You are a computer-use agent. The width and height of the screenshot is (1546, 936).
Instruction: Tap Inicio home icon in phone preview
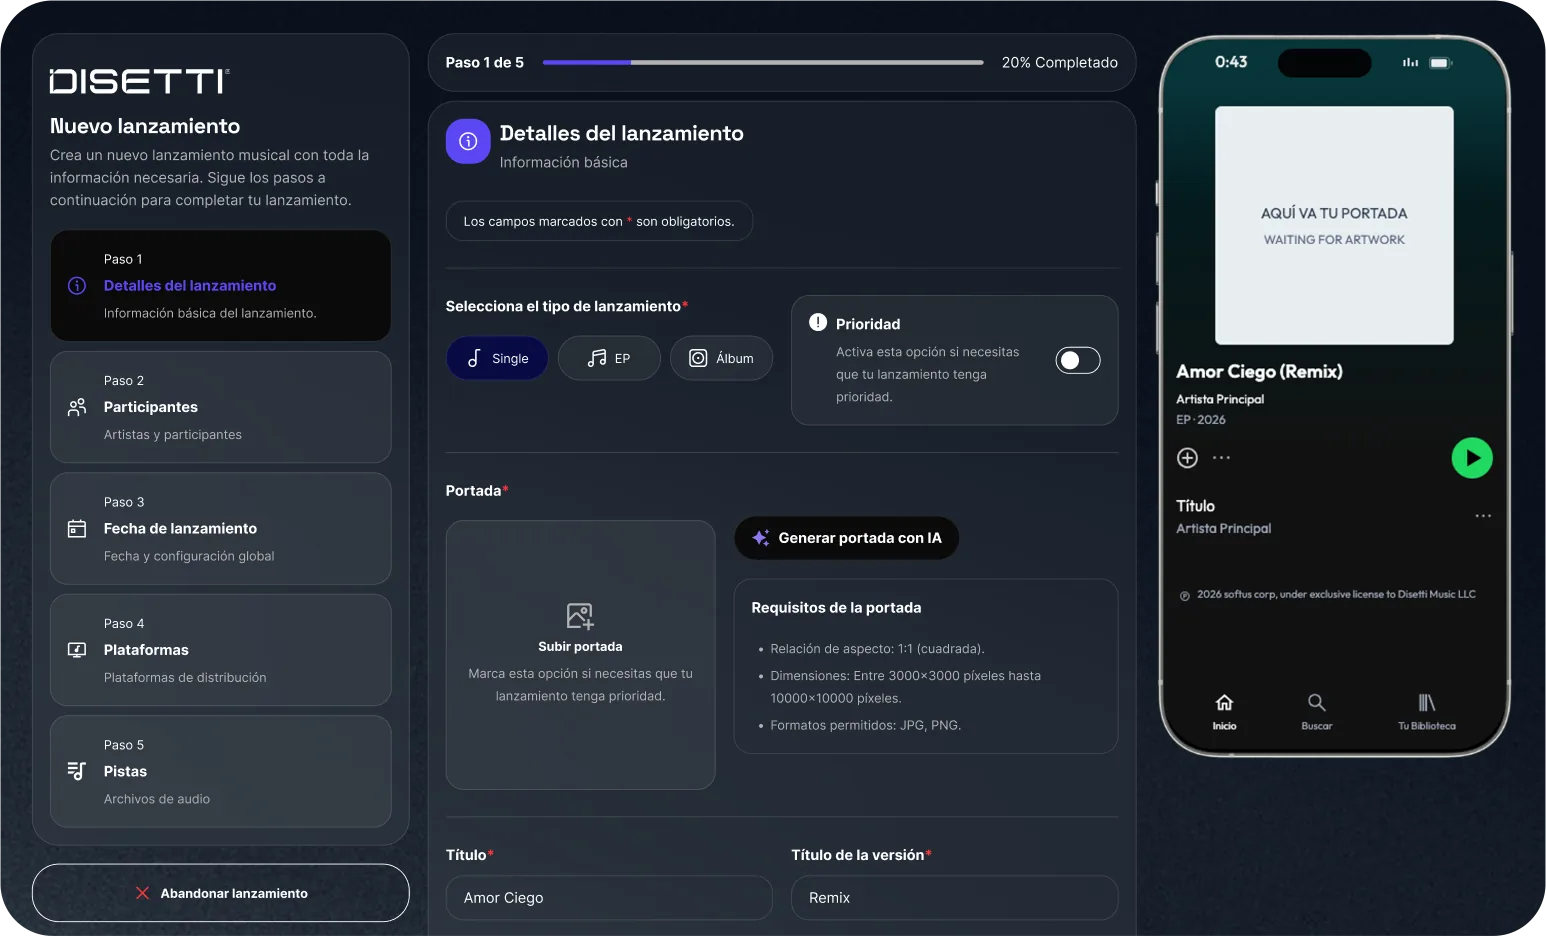1224,702
